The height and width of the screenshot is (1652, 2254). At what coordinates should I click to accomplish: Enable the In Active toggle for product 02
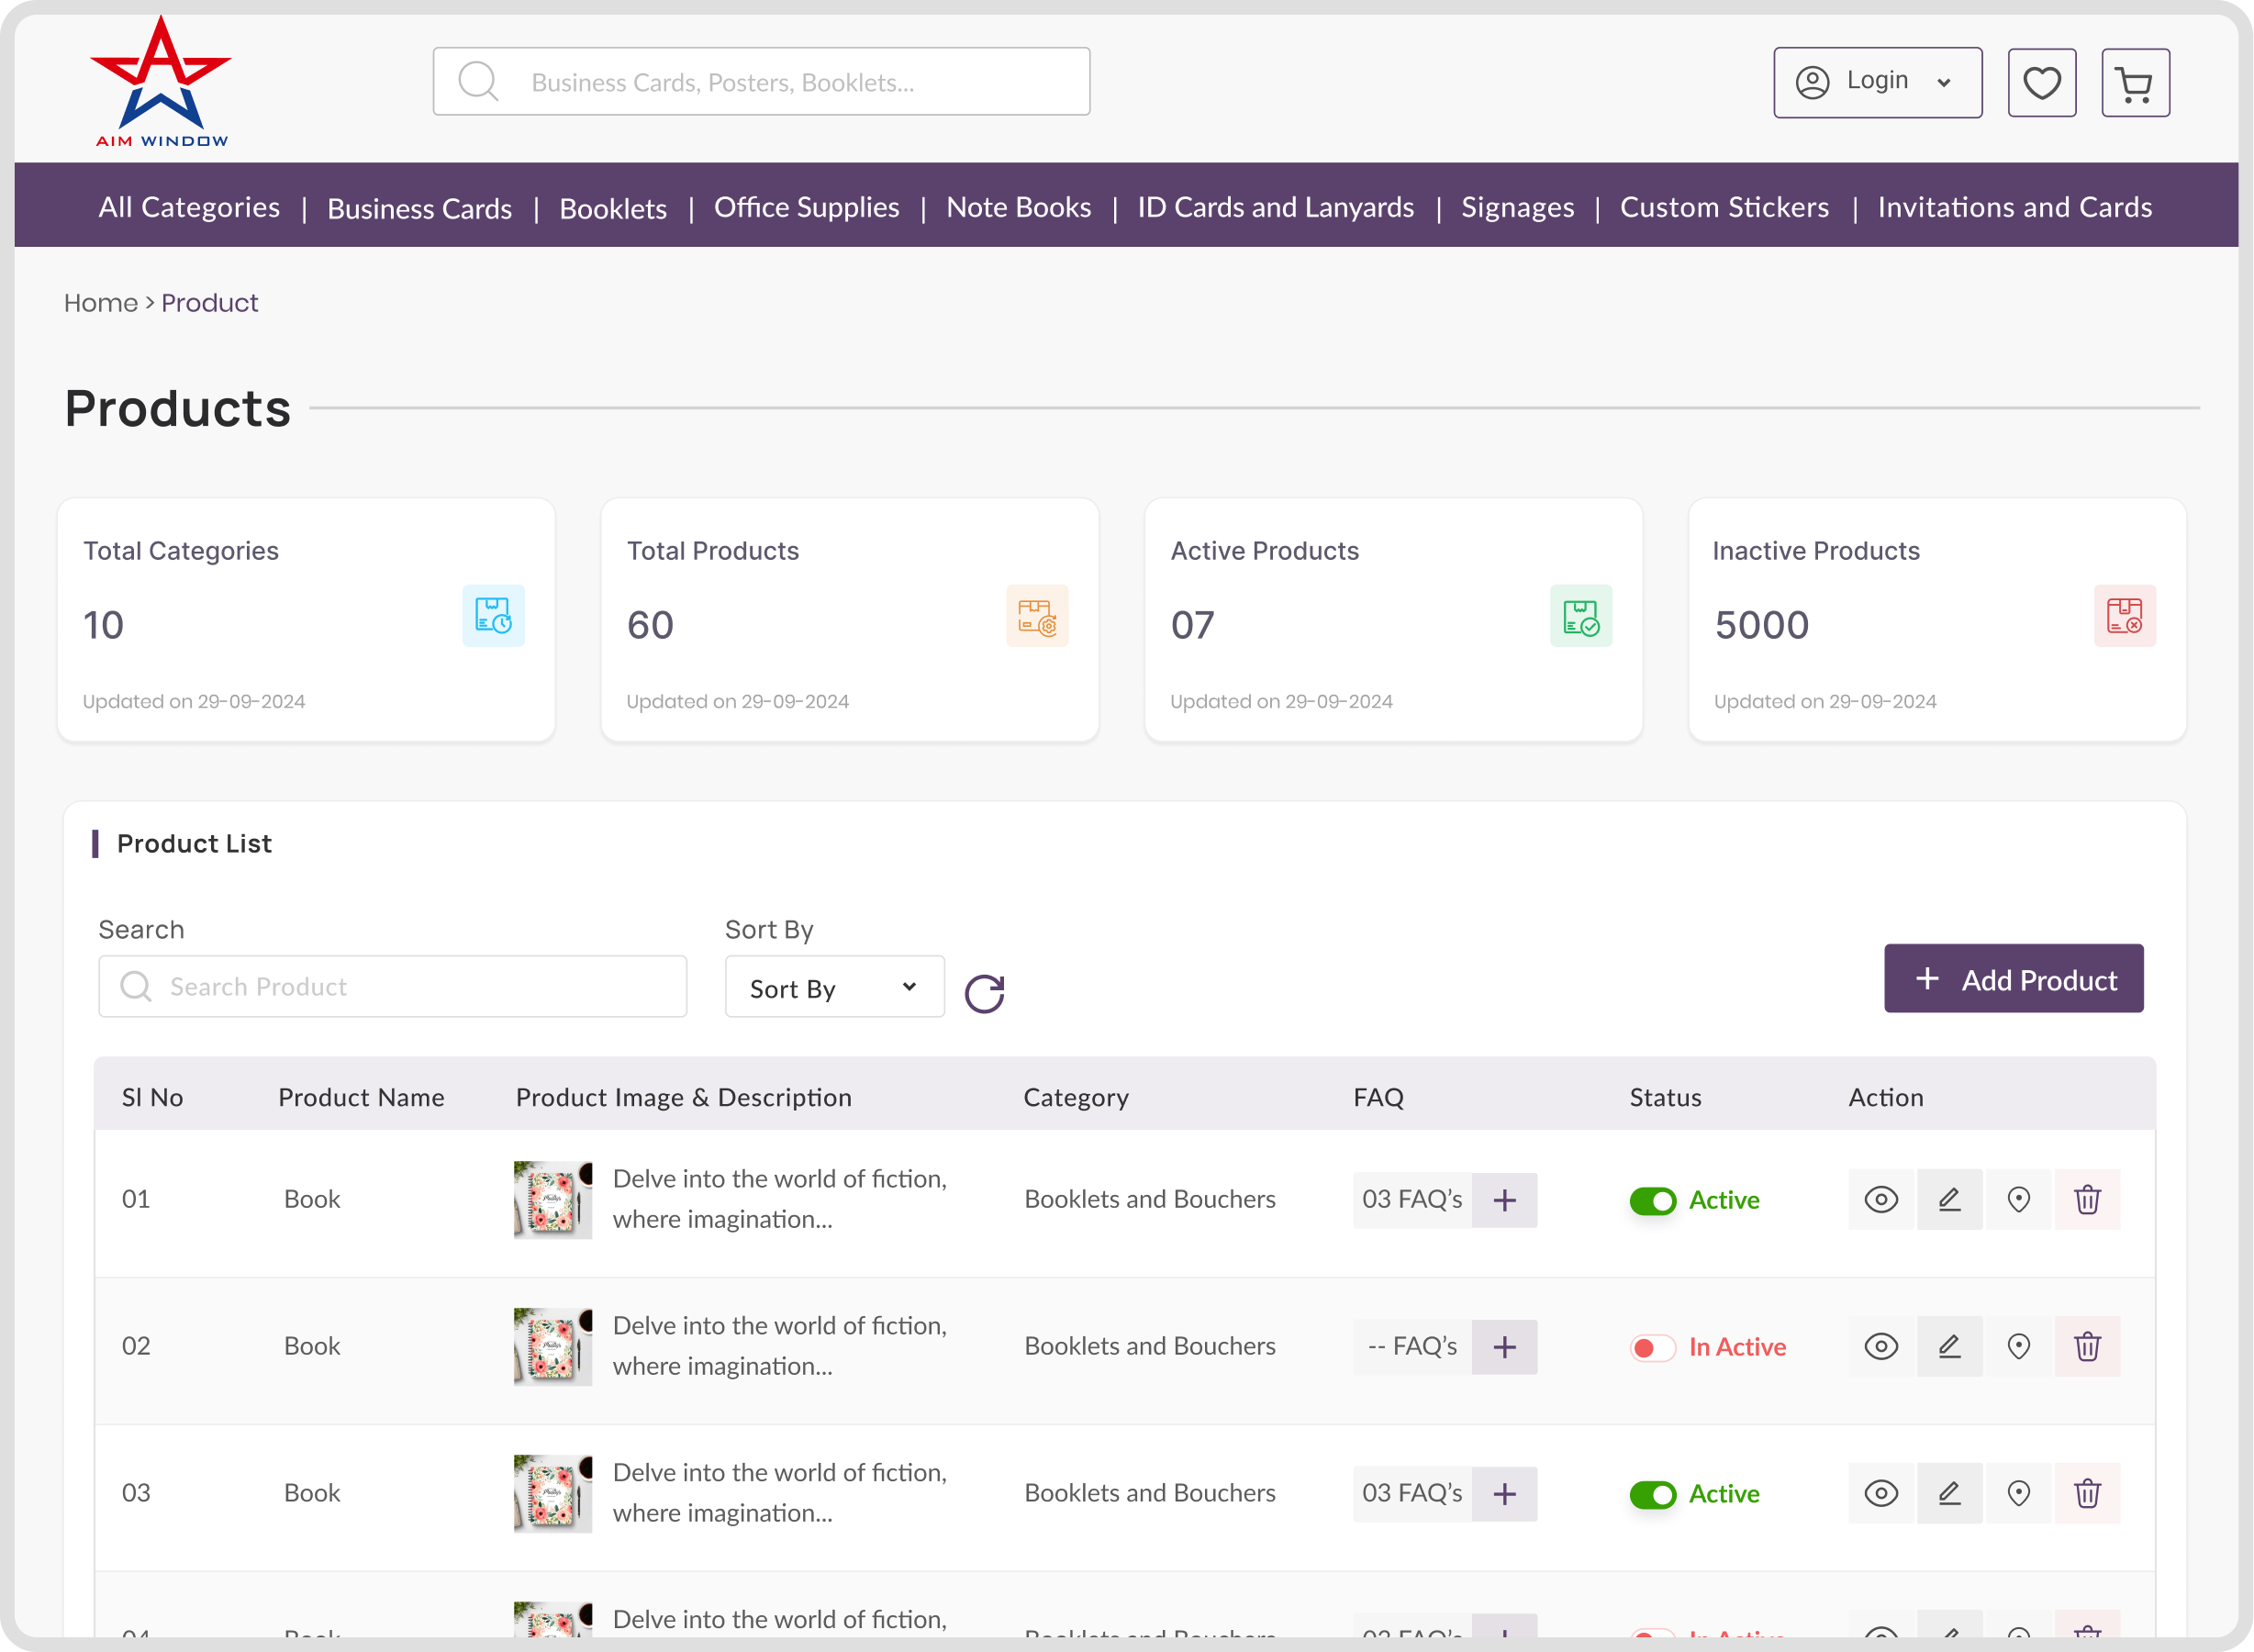tap(1652, 1347)
